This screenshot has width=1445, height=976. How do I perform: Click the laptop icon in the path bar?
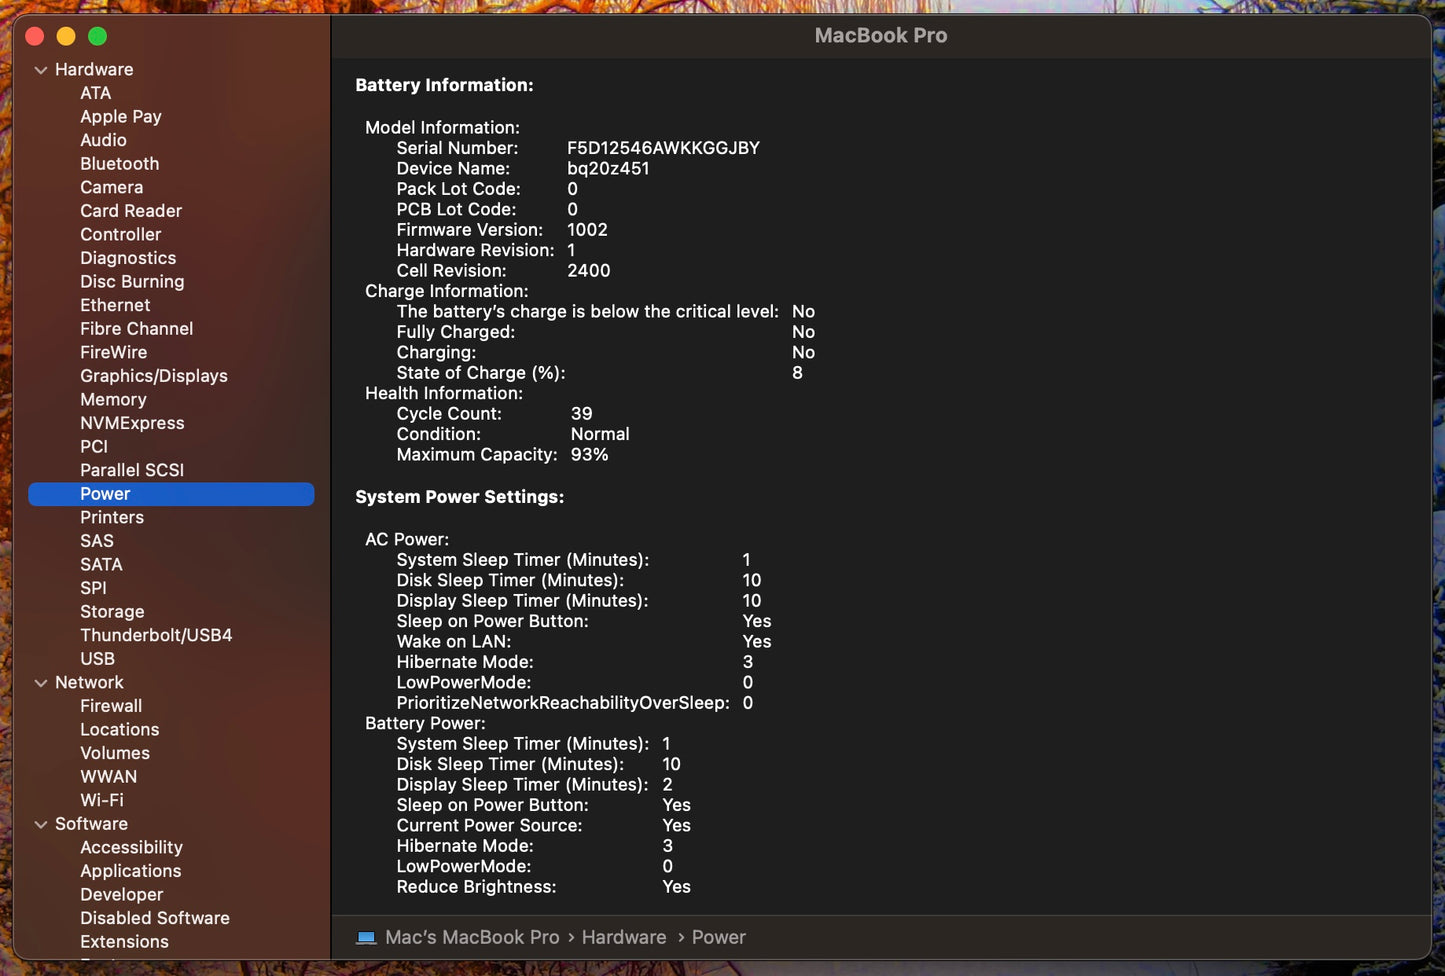point(366,937)
